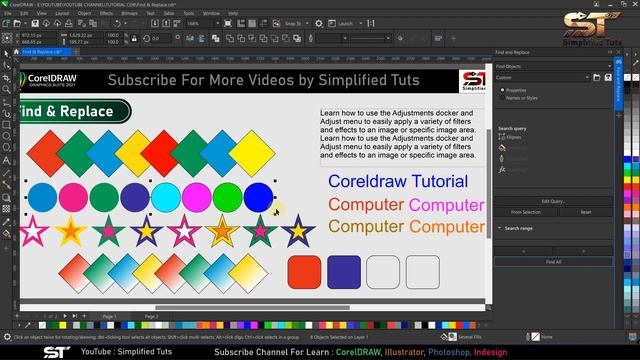Click the From Selection button
The height and width of the screenshot is (360, 640).
pyautogui.click(x=526, y=212)
